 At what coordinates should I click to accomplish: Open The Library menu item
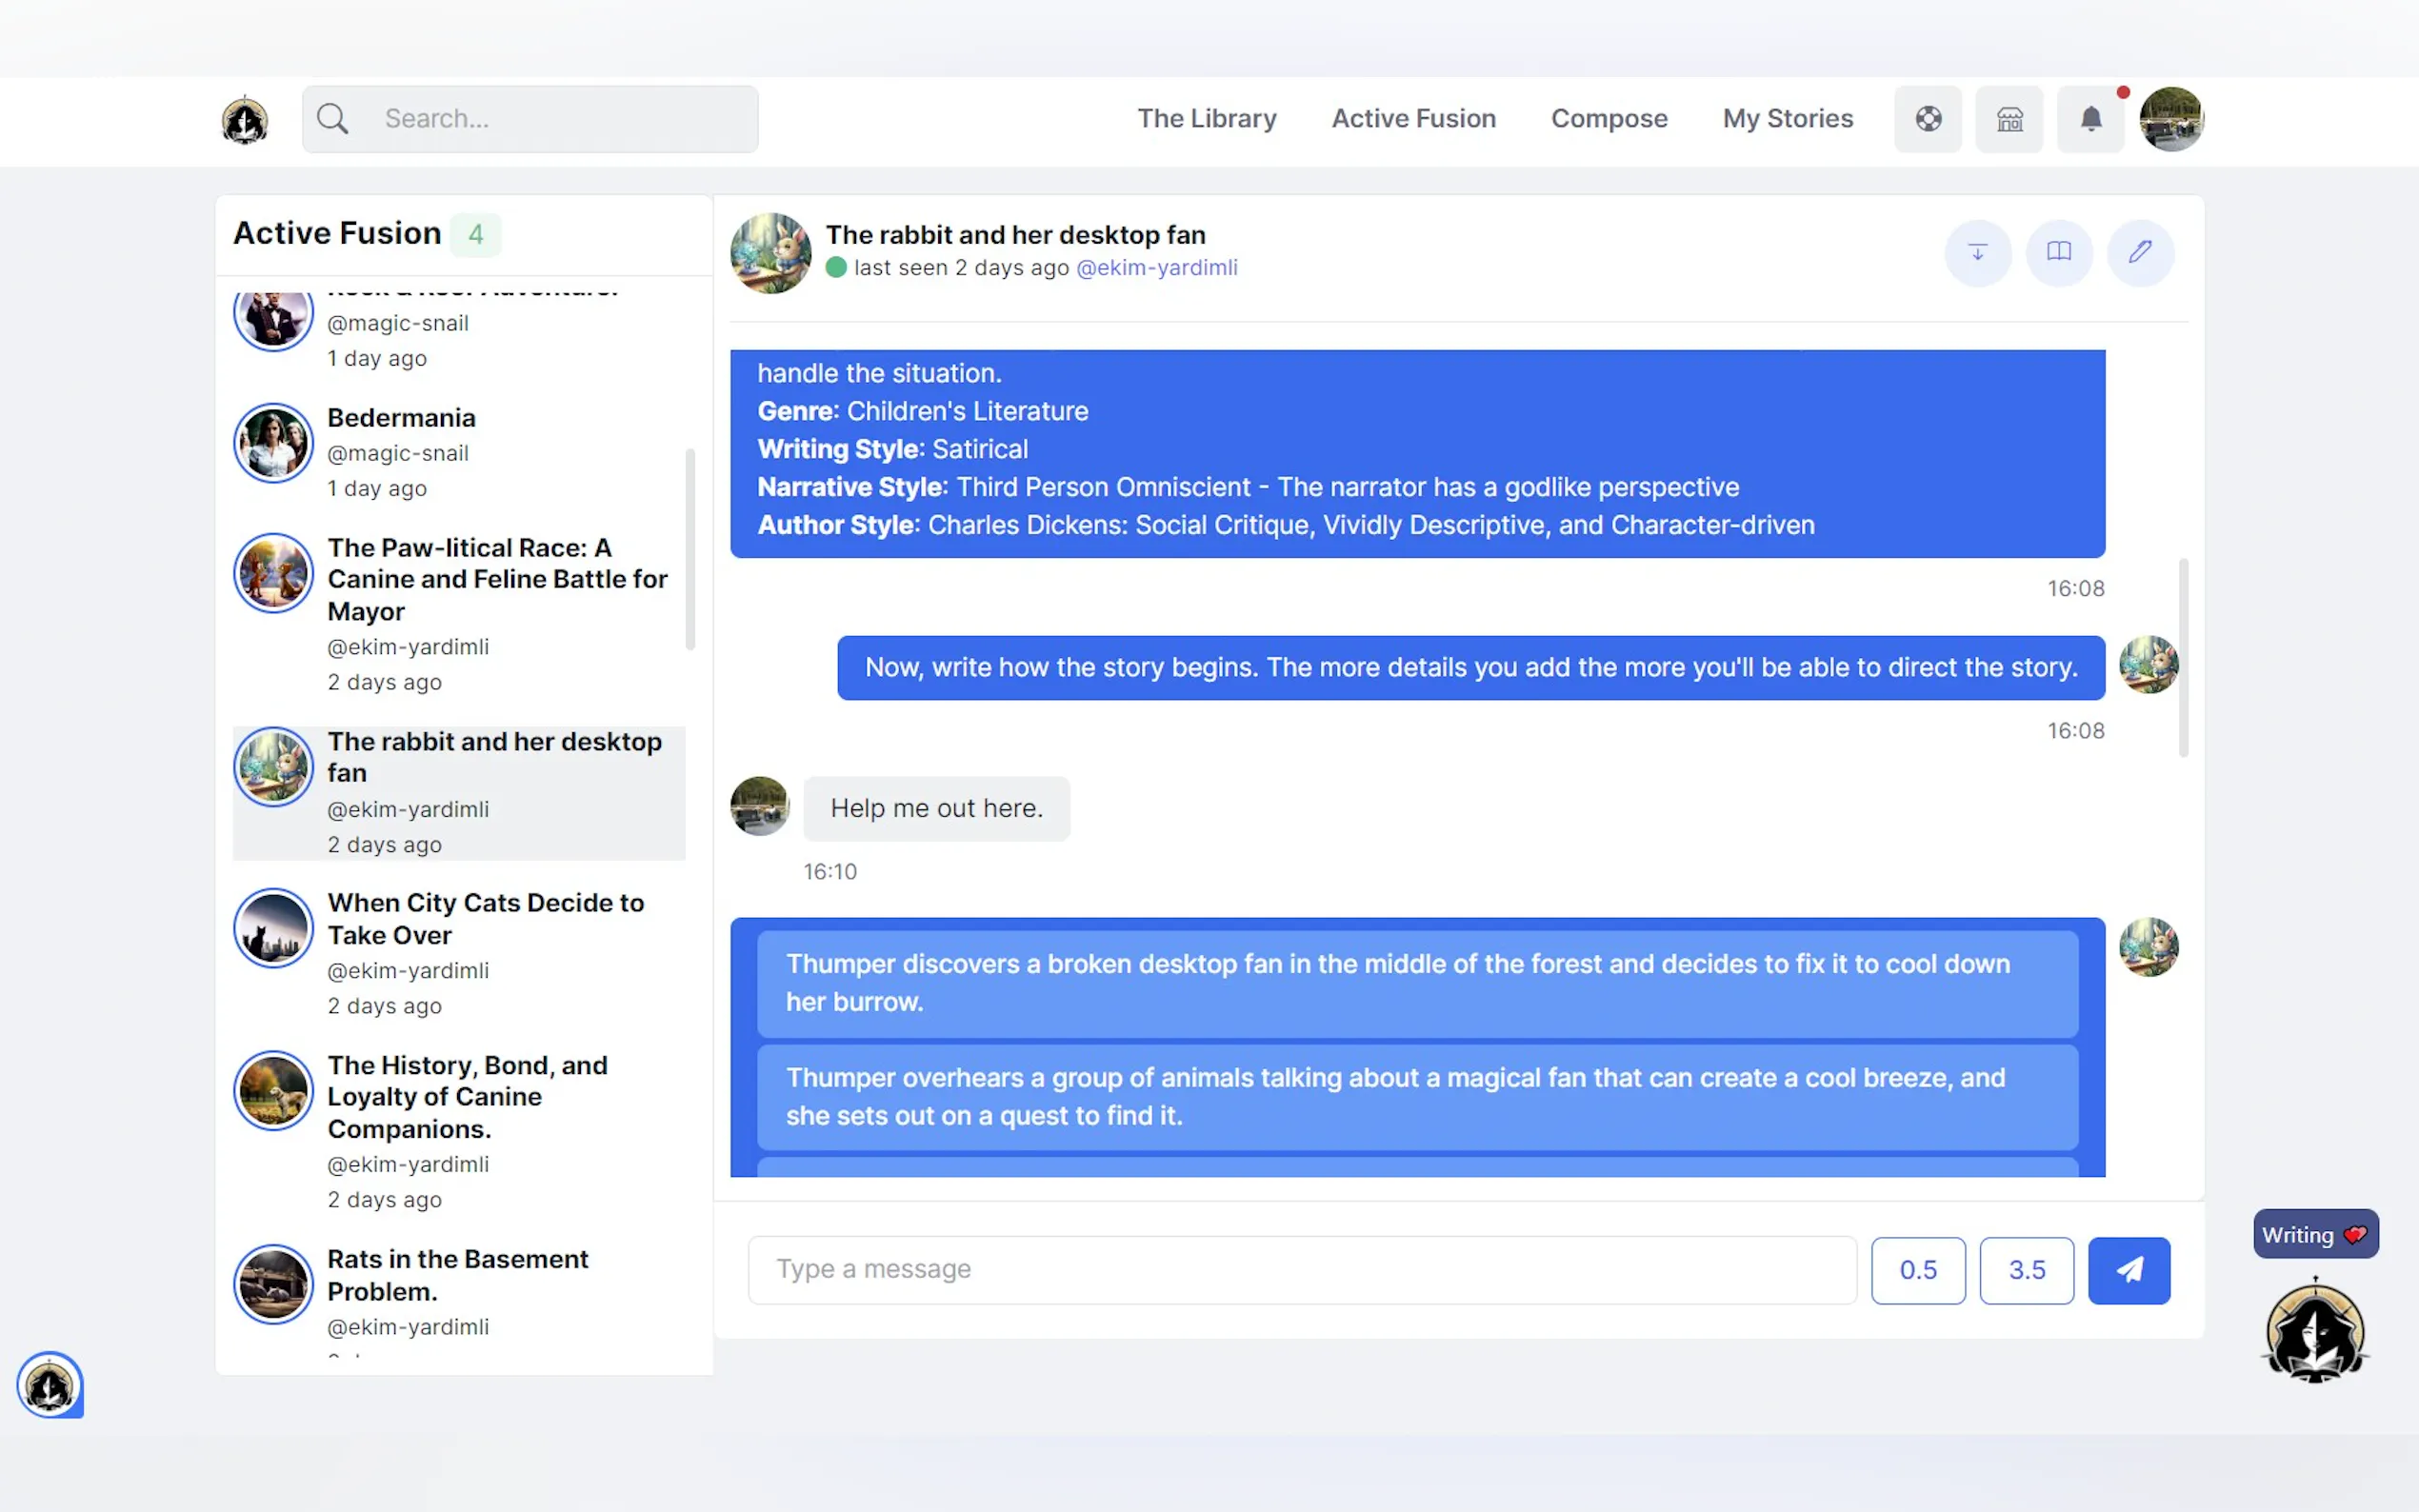[x=1206, y=119]
